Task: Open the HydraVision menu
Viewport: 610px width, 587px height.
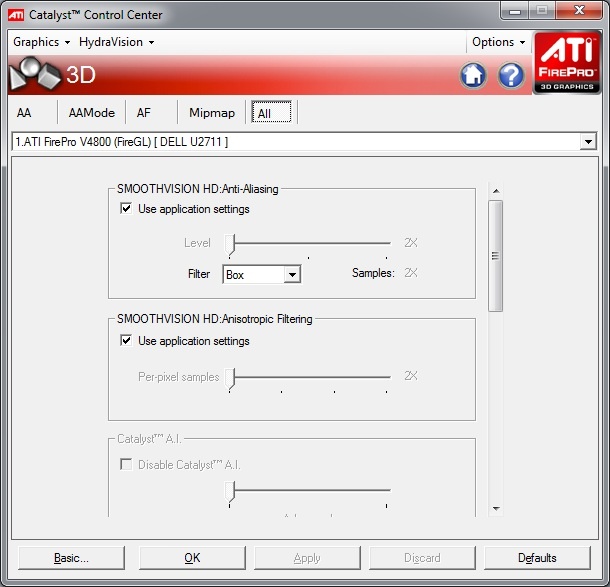Action: (x=116, y=42)
